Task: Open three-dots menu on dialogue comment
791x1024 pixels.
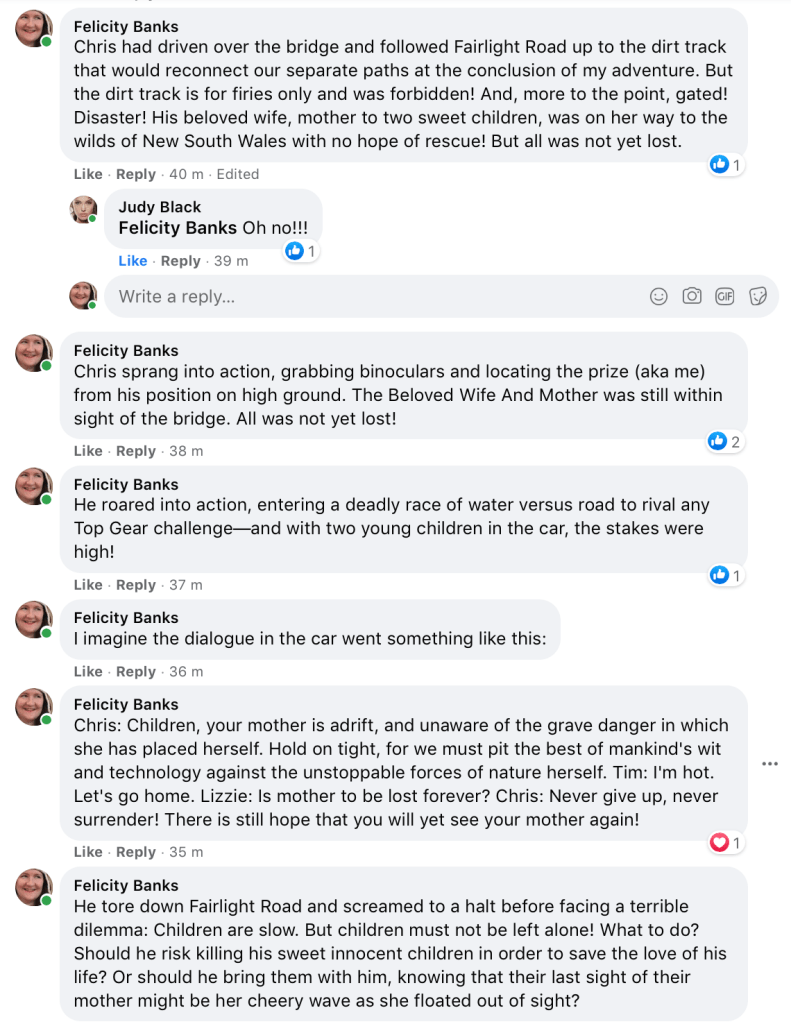Action: tap(769, 763)
